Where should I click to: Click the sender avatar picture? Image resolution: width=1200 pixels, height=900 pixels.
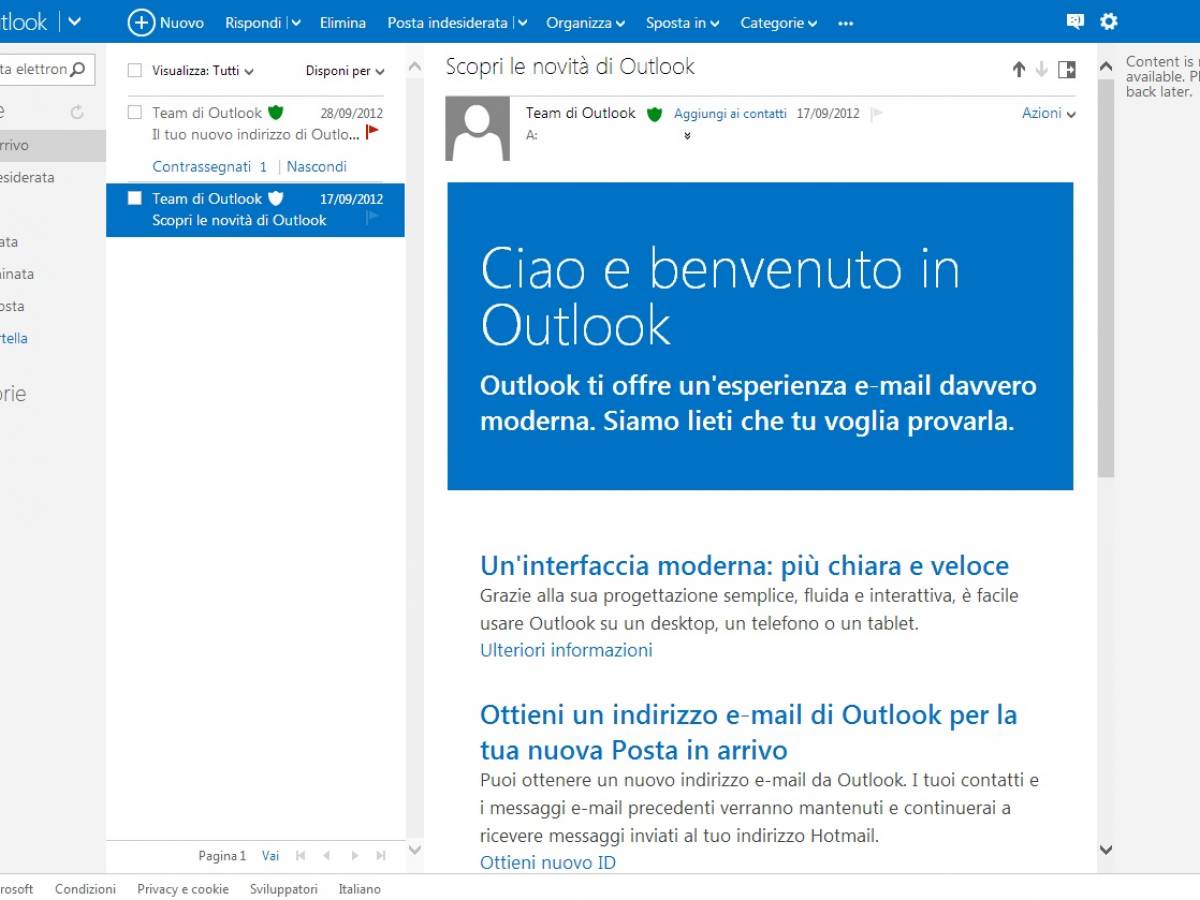point(477,128)
